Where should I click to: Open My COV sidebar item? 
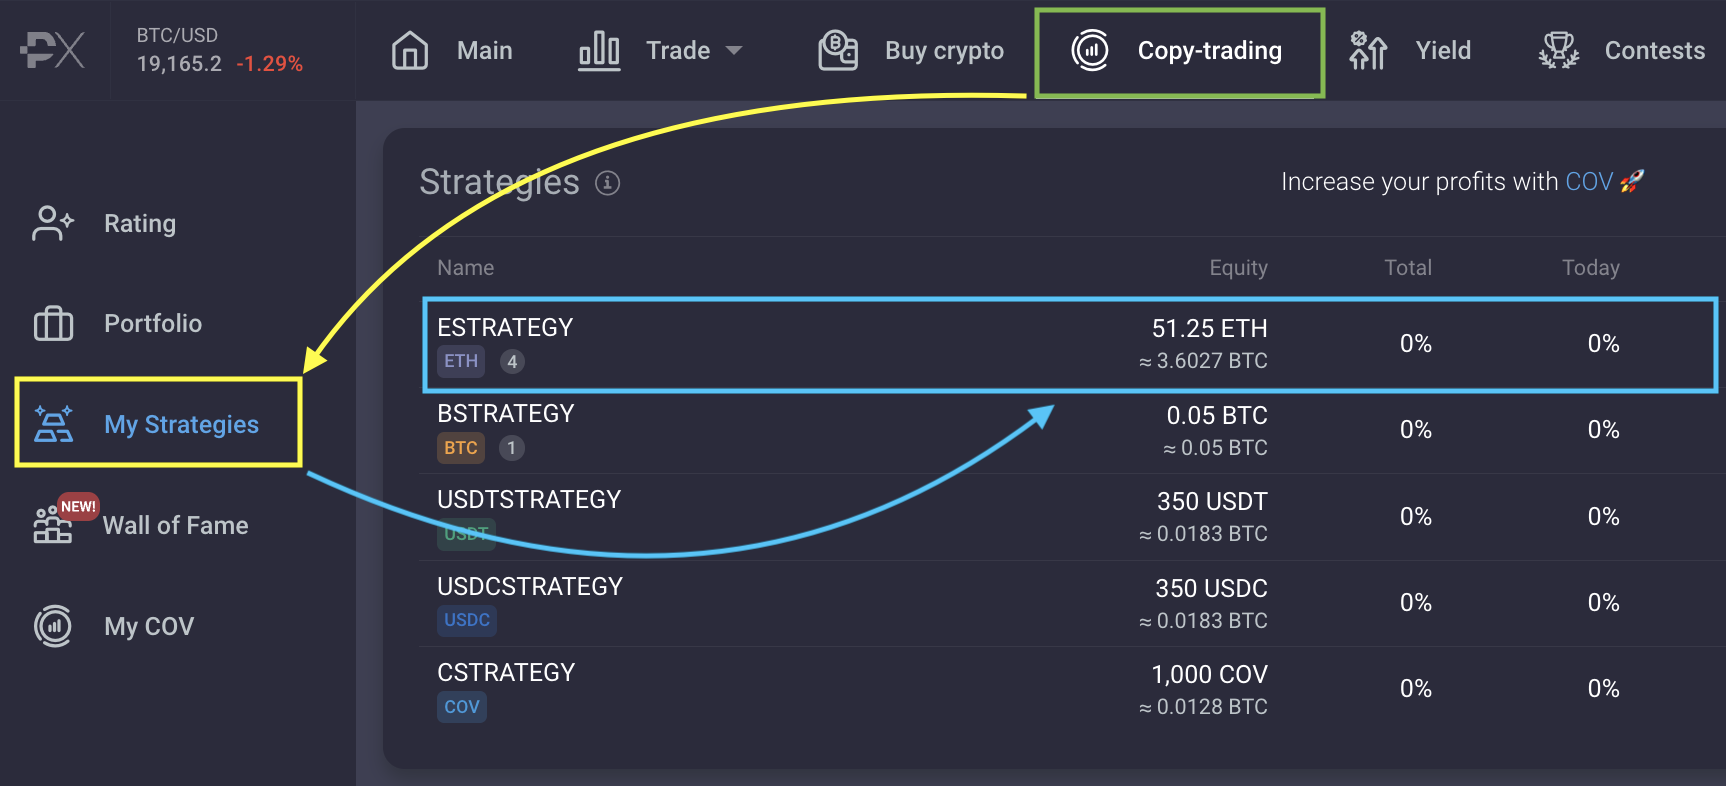click(148, 626)
